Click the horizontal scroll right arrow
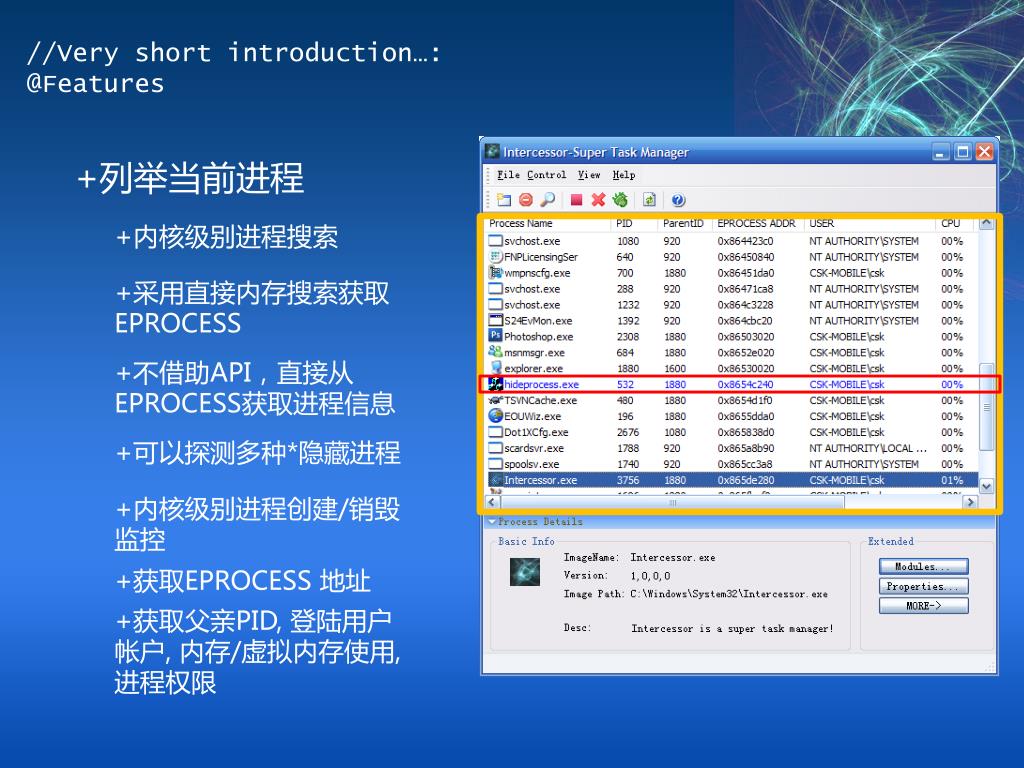The image size is (1024, 768). tap(970, 502)
